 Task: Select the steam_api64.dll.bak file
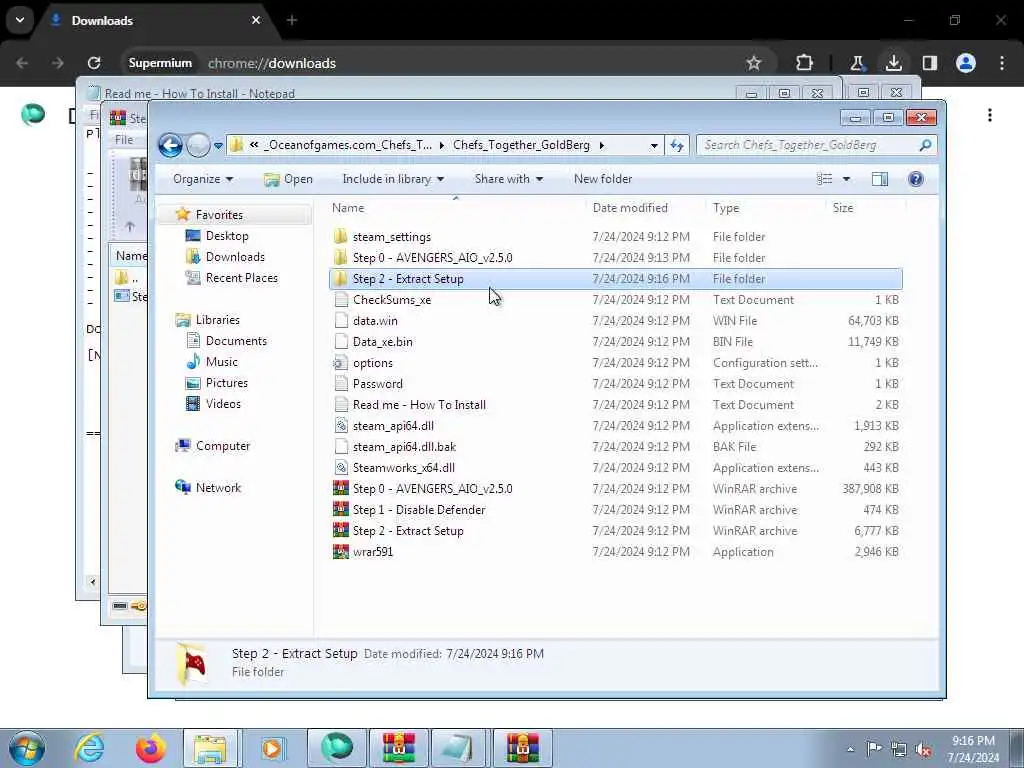(x=404, y=447)
